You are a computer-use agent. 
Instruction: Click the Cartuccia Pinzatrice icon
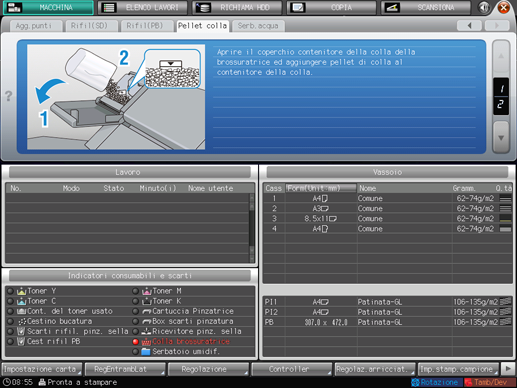(x=147, y=311)
